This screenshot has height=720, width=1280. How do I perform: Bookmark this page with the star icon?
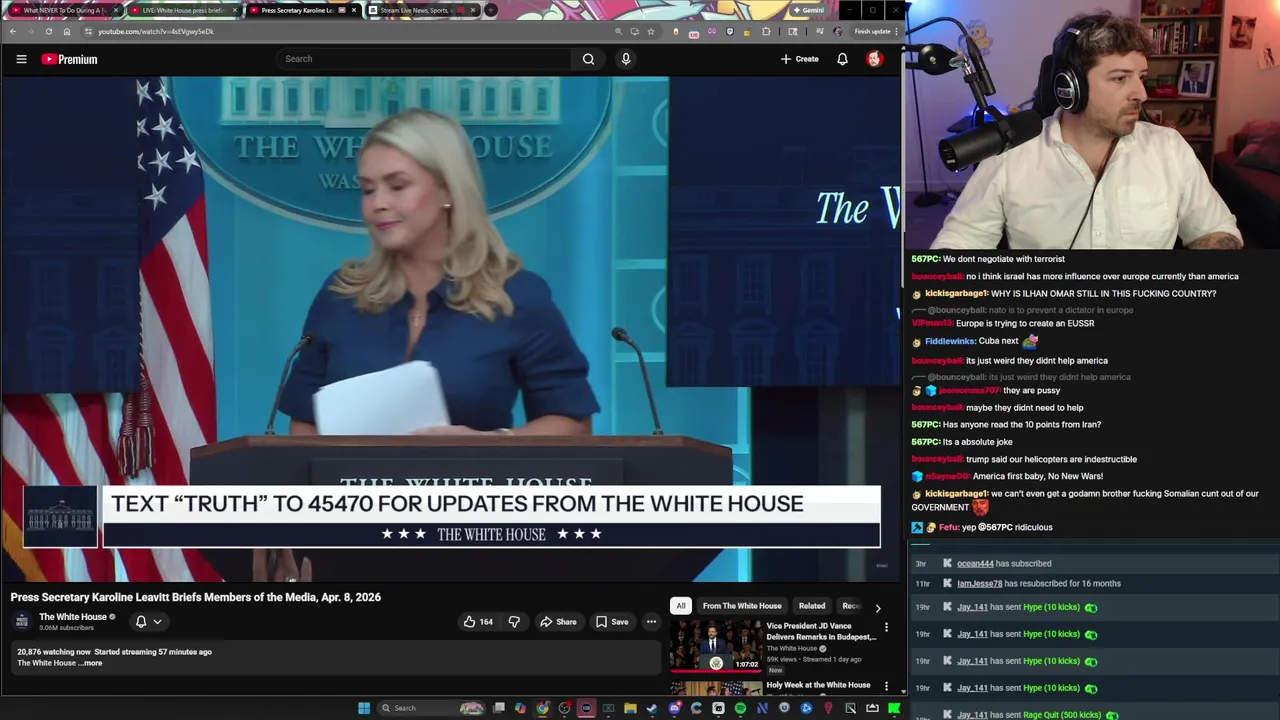(651, 31)
